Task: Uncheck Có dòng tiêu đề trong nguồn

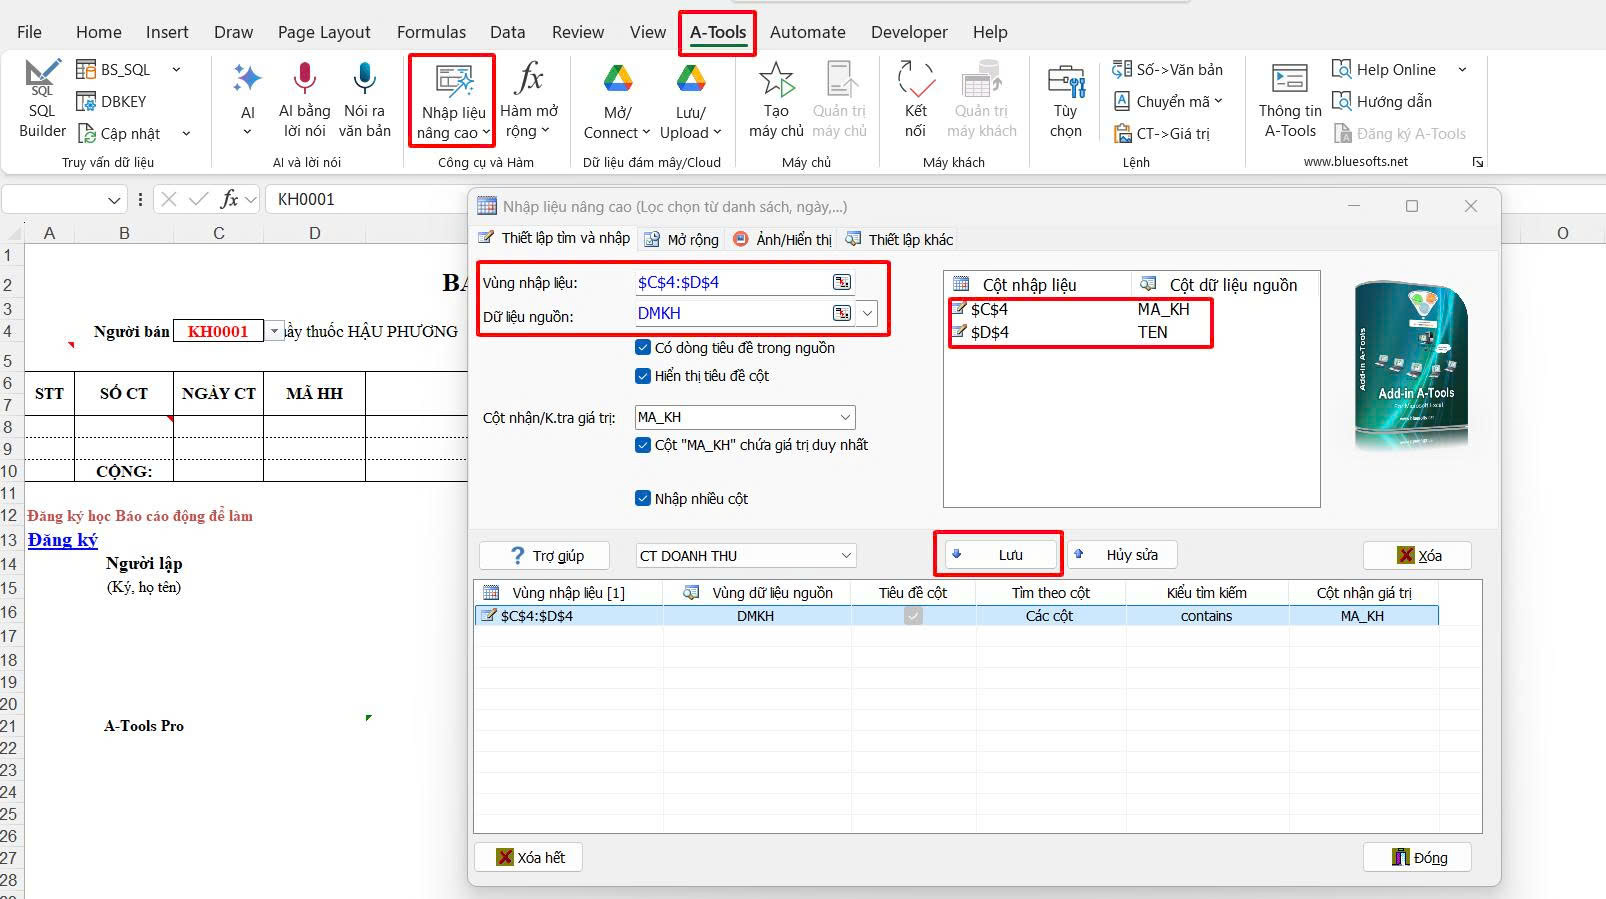Action: click(x=643, y=348)
